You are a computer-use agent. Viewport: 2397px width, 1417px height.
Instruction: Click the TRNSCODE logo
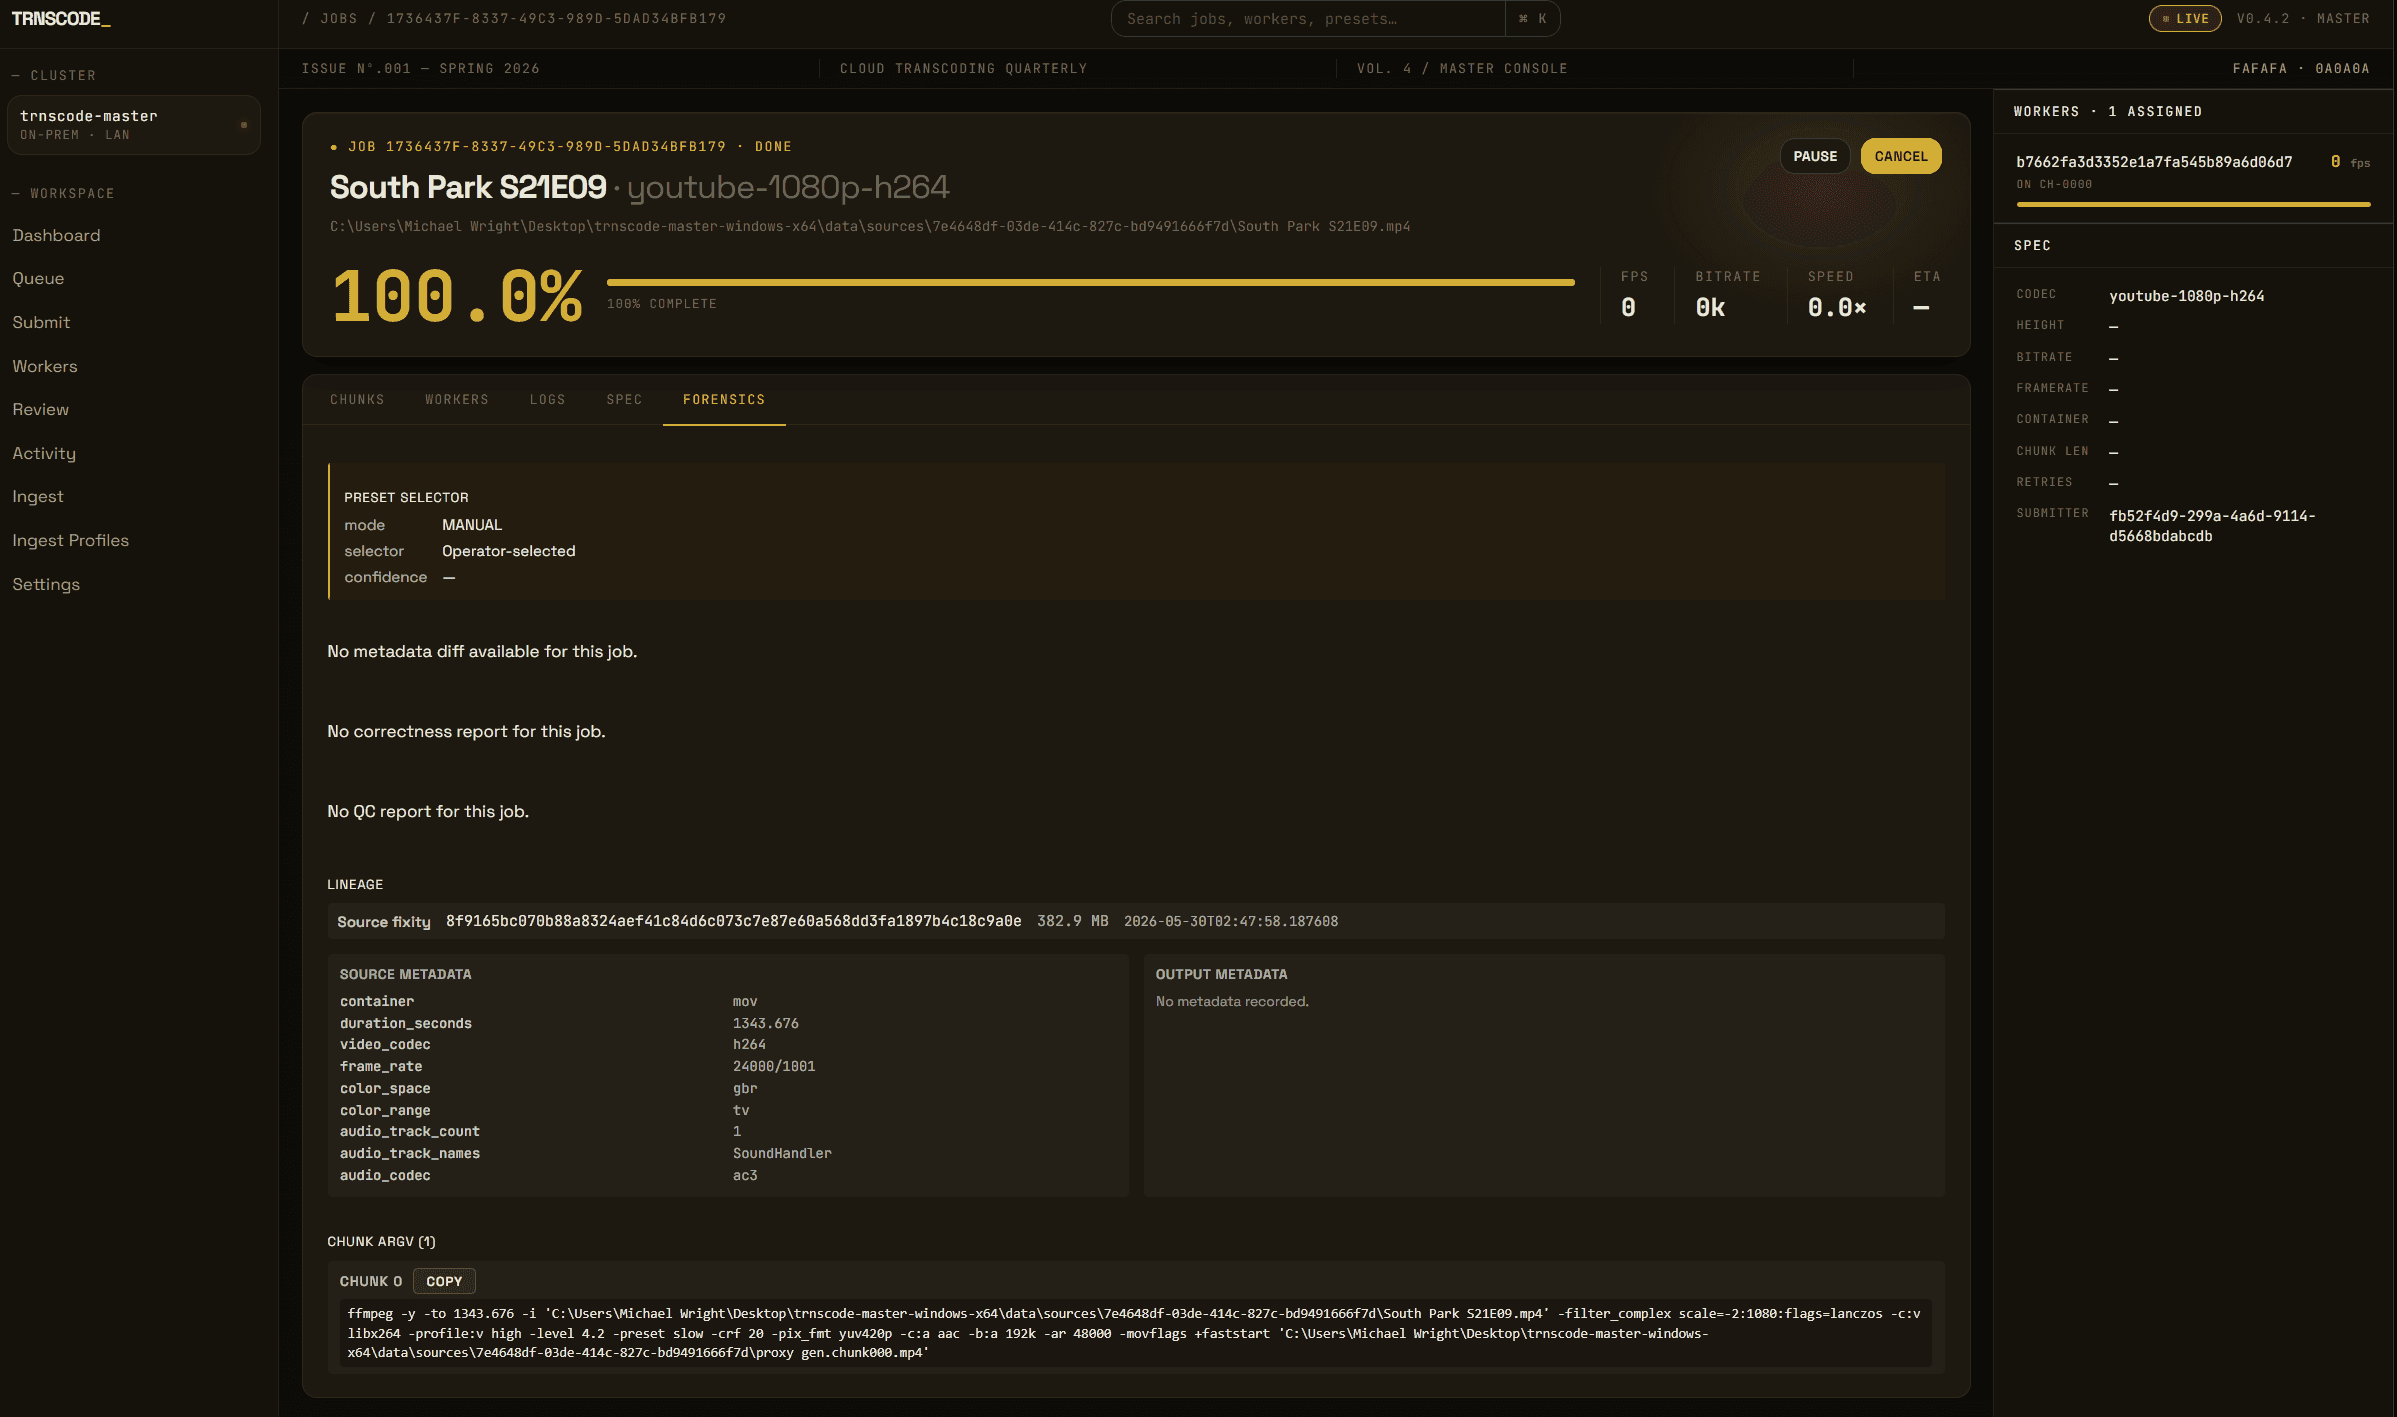pos(61,19)
